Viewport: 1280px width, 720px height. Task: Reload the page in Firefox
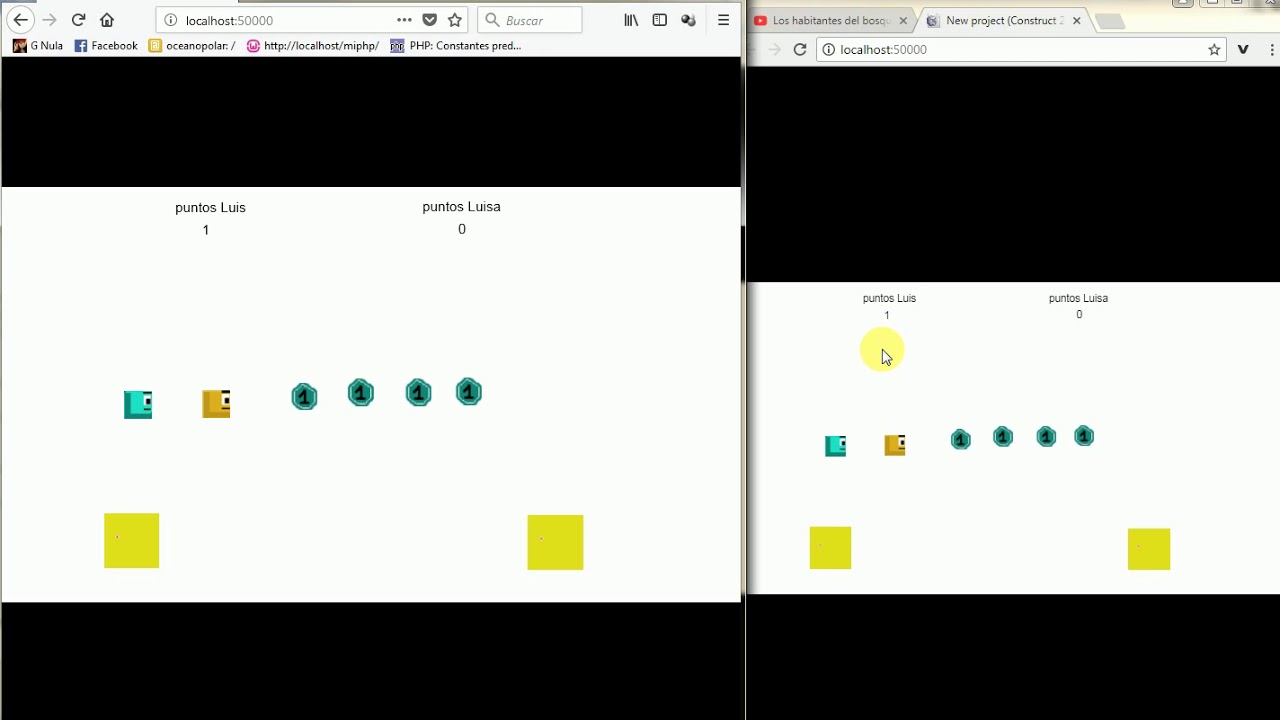[78, 20]
